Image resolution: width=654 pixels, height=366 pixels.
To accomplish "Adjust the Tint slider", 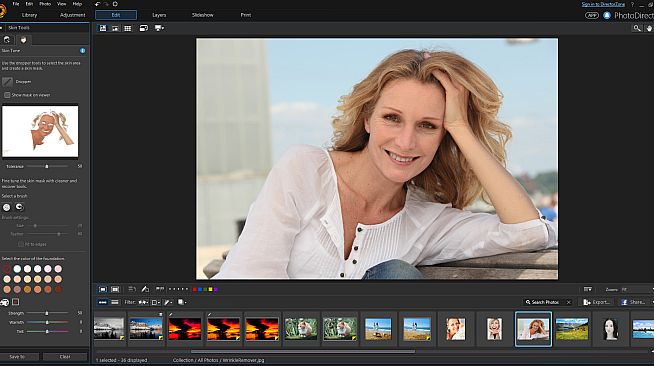I will coord(47,331).
